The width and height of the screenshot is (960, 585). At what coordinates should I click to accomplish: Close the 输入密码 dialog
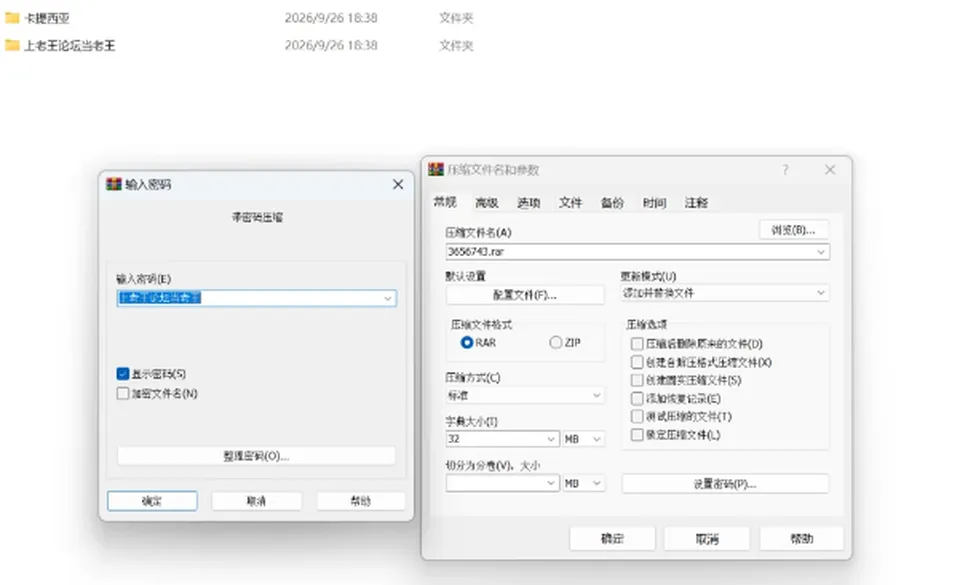[x=398, y=184]
